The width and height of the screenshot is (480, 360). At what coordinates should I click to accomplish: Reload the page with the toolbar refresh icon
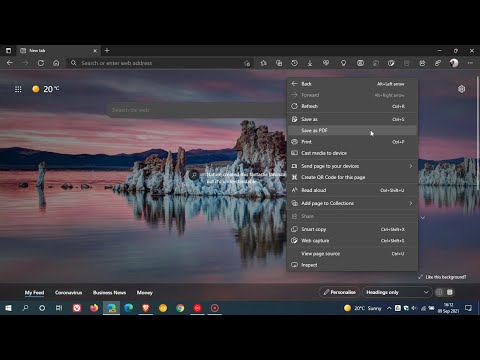[x=41, y=63]
